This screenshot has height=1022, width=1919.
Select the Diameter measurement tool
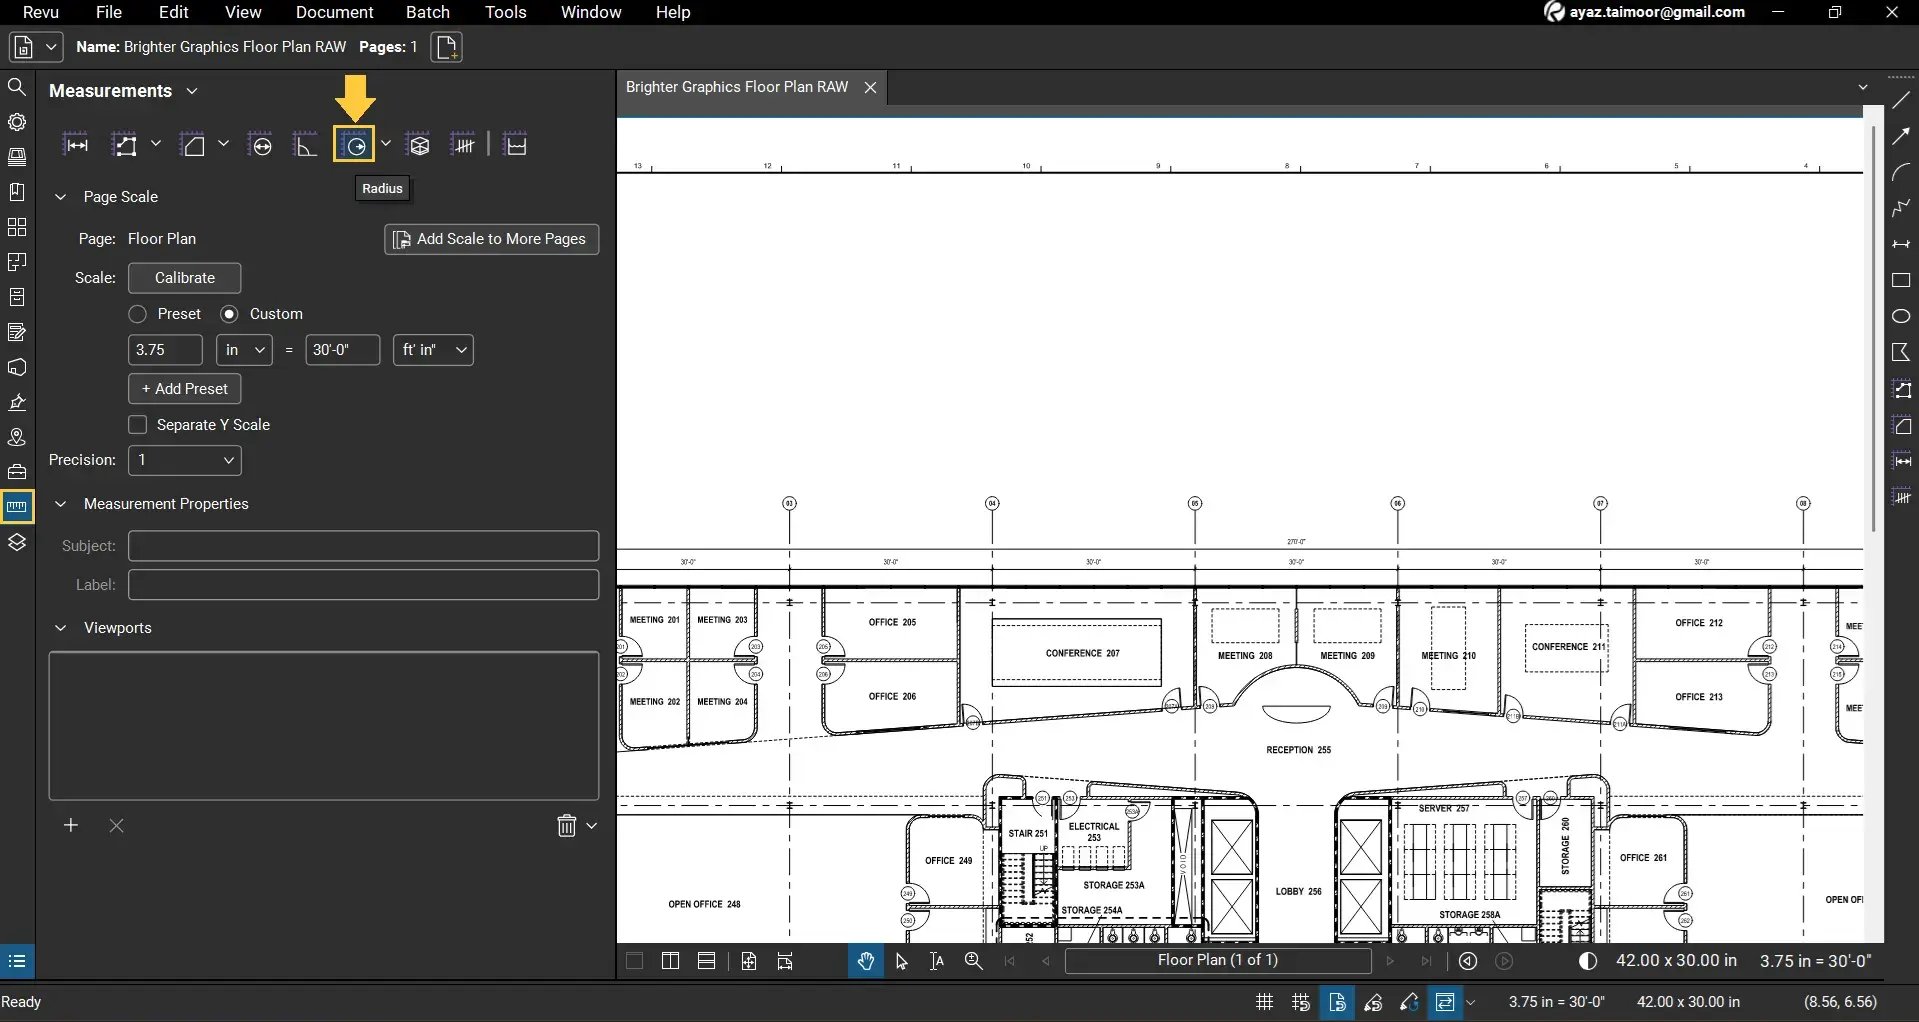pyautogui.click(x=260, y=143)
